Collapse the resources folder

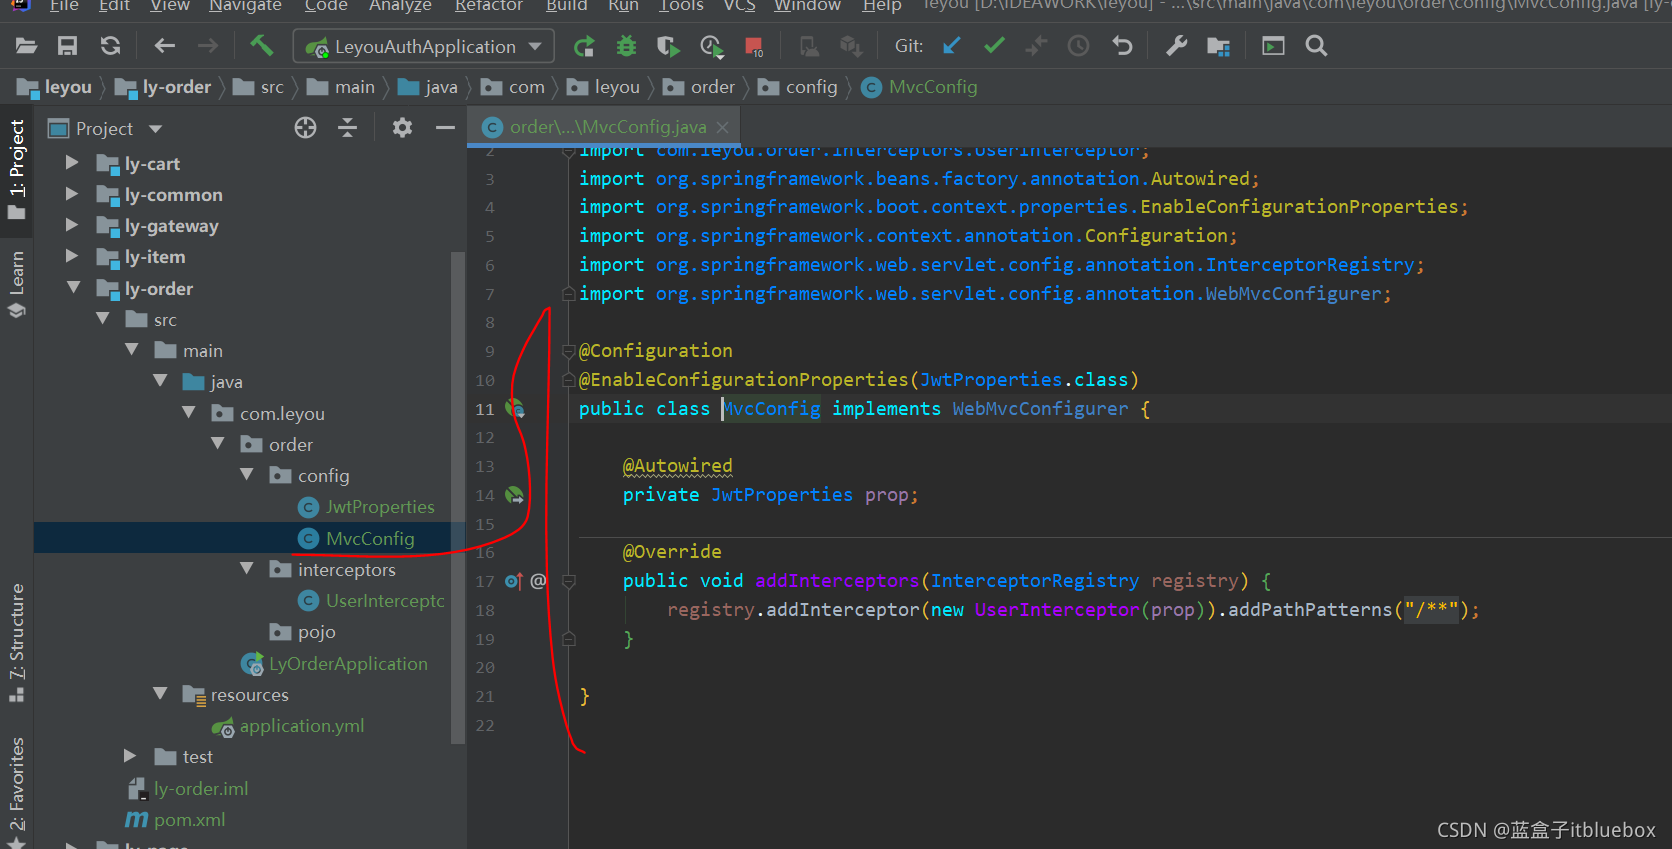pyautogui.click(x=160, y=694)
